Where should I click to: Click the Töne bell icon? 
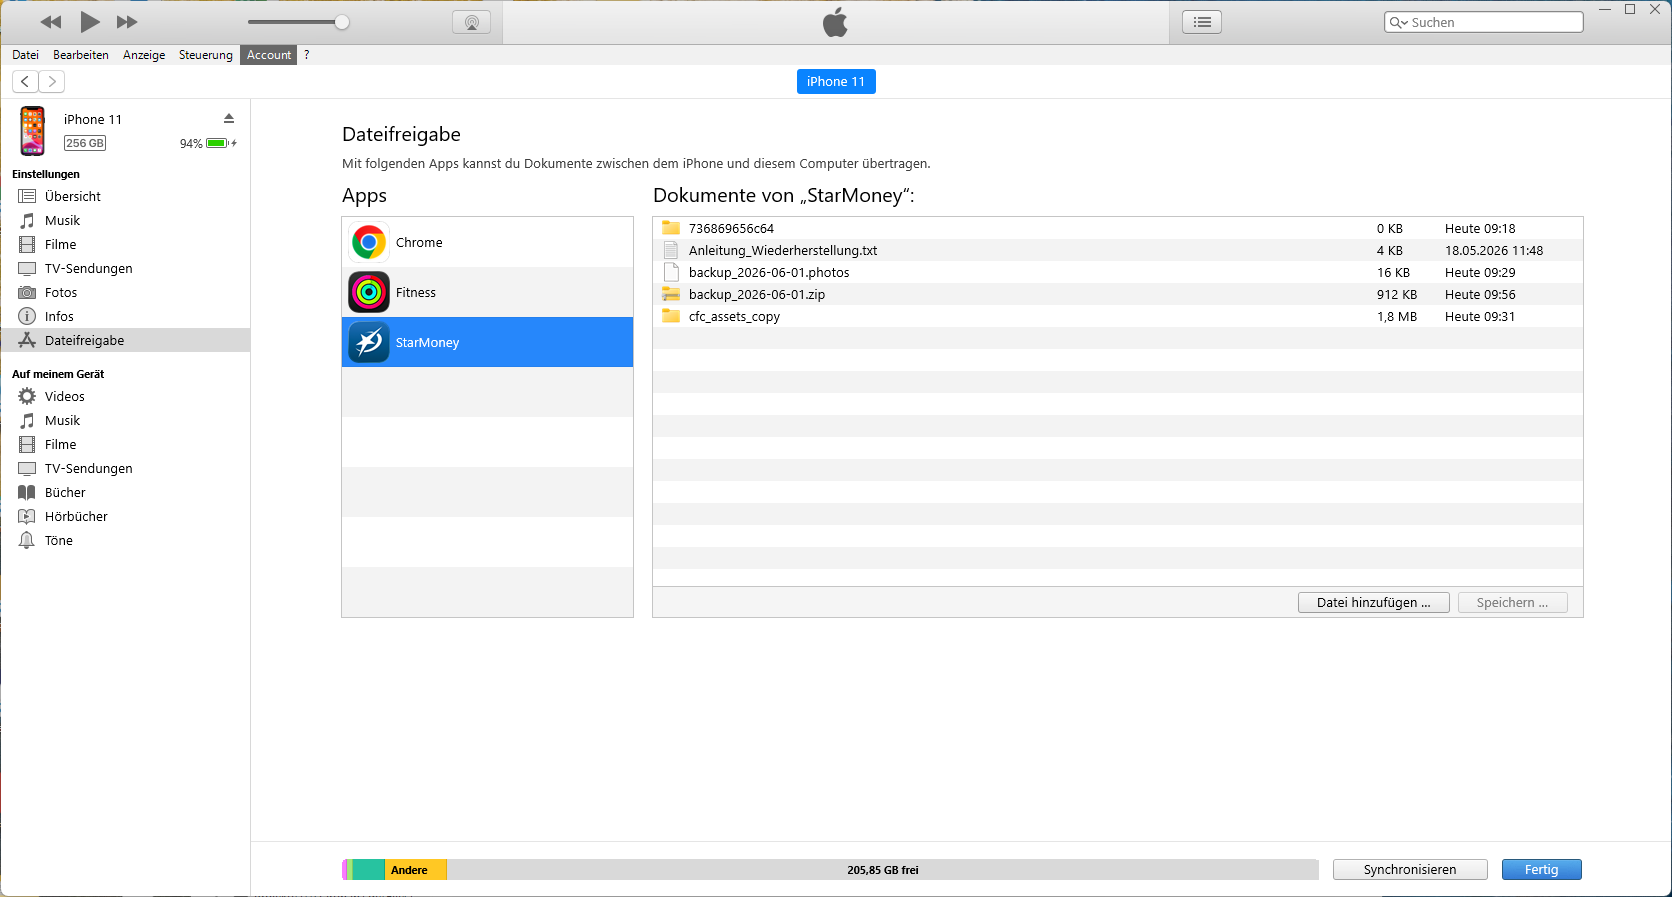coord(27,540)
